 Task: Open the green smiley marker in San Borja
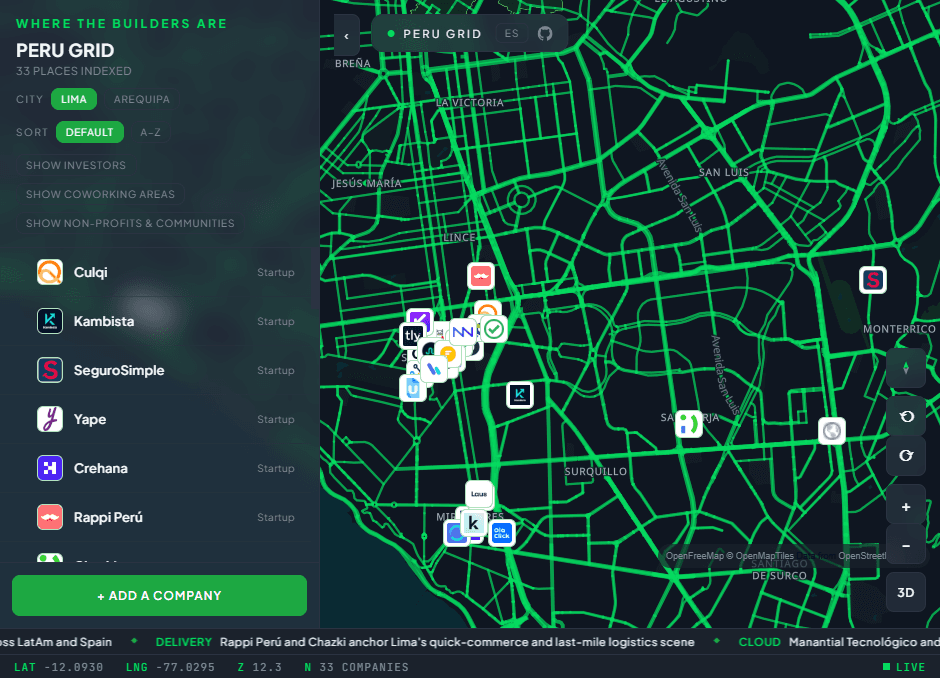[x=689, y=424]
